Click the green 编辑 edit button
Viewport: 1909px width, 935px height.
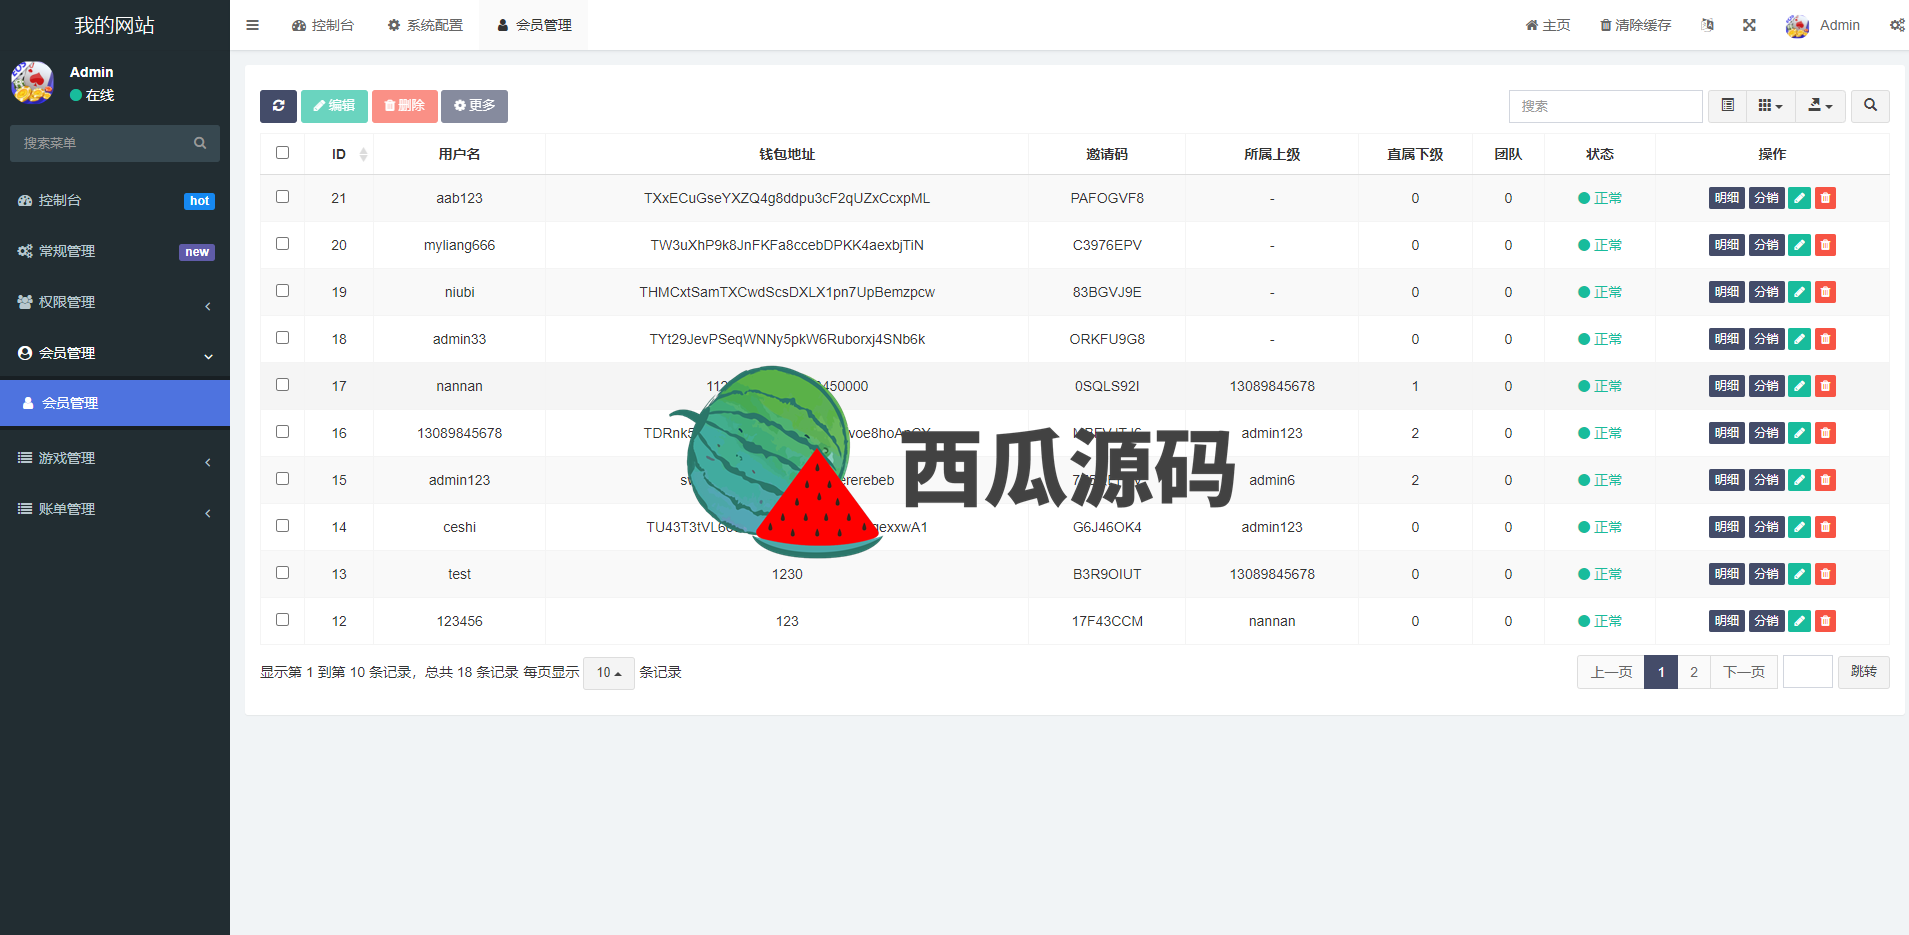tap(334, 106)
